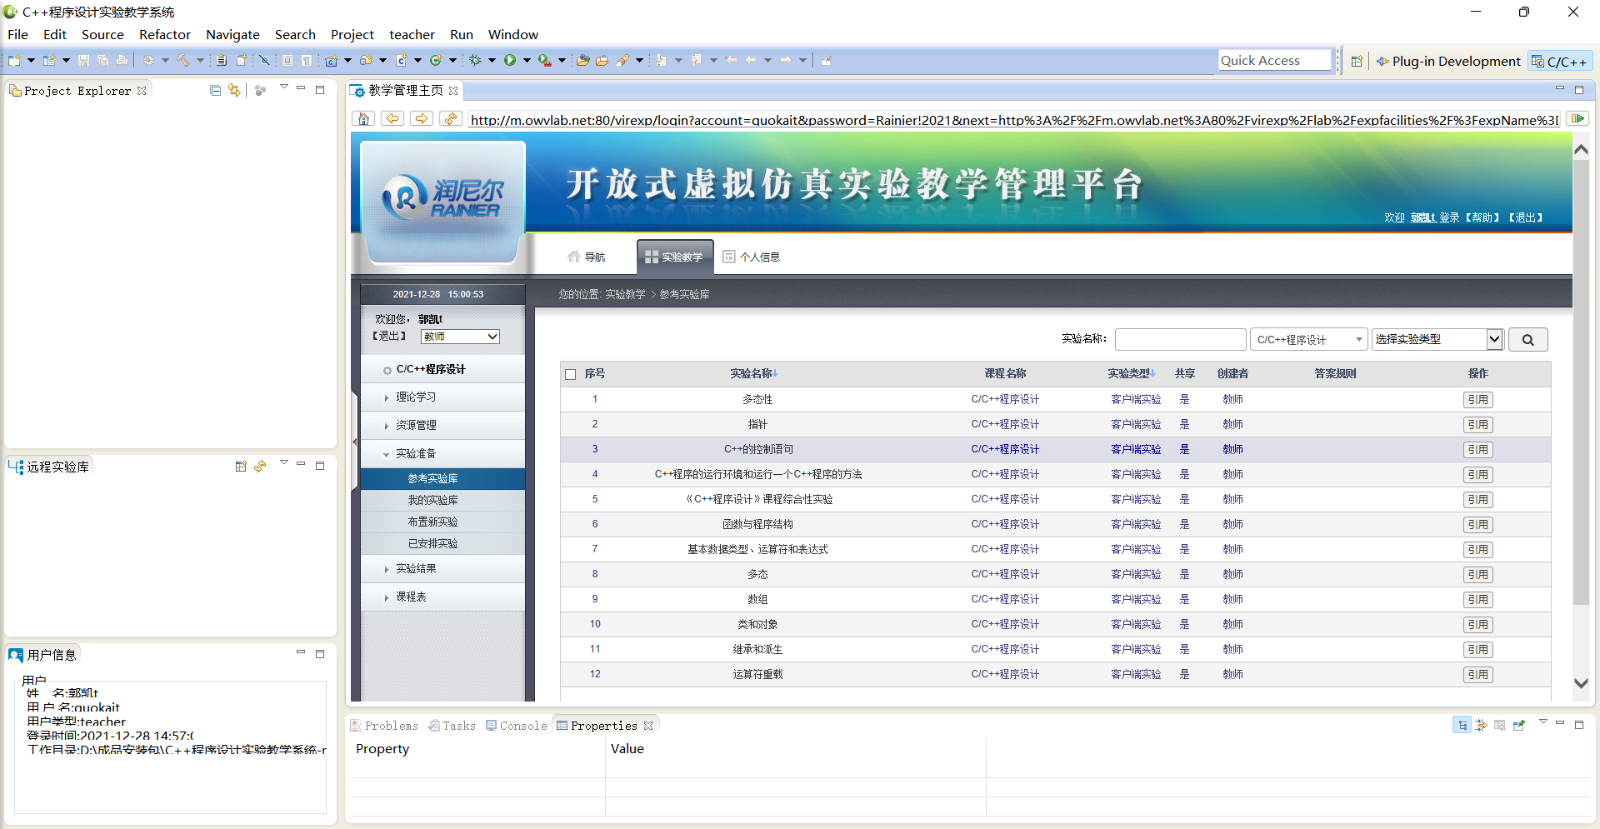
Task: Click the Open Perspective icon
Action: tap(1357, 61)
